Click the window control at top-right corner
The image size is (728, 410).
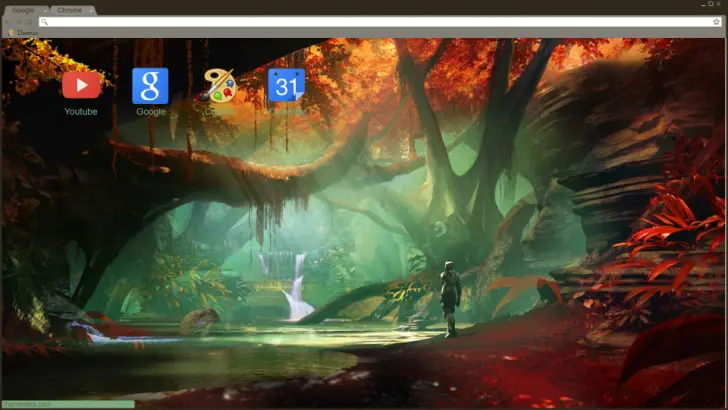coord(719,5)
